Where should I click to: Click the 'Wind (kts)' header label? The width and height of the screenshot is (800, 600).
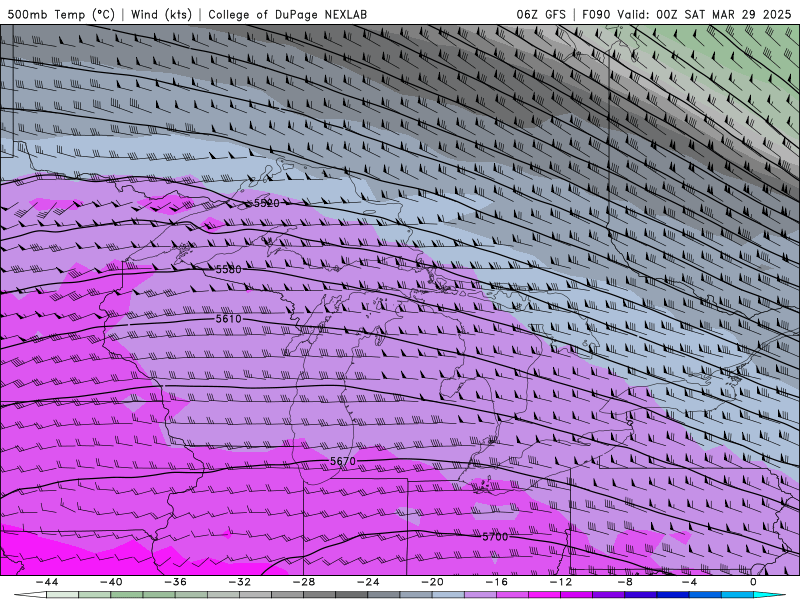point(161,14)
